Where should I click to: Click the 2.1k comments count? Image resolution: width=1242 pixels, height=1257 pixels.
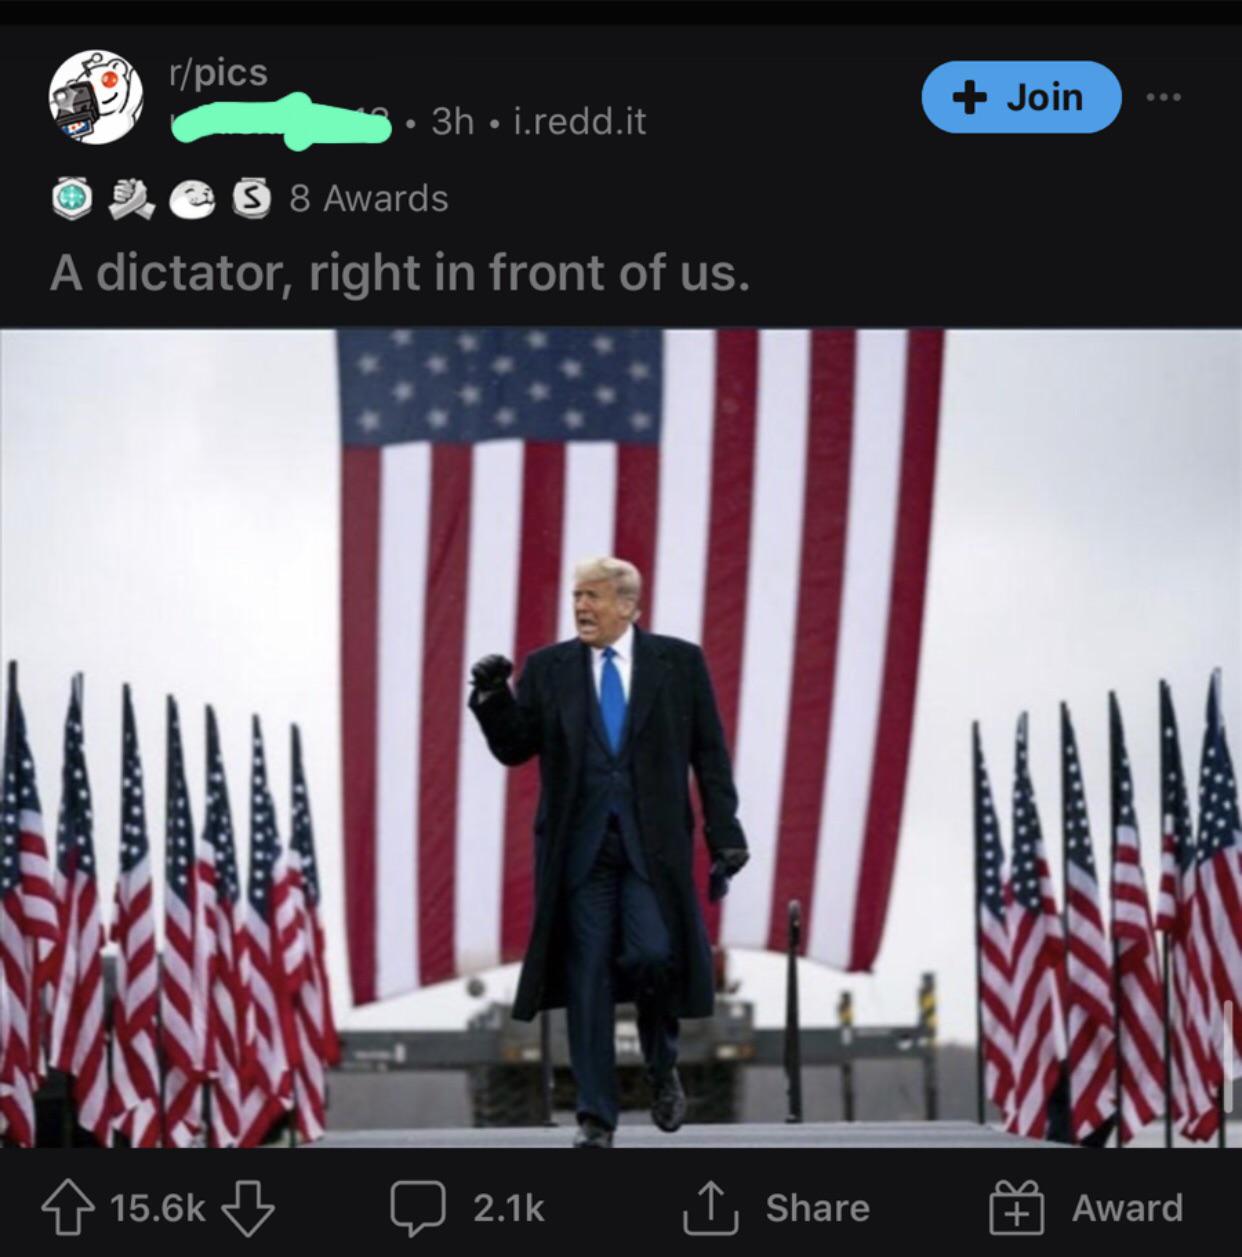click(509, 1208)
